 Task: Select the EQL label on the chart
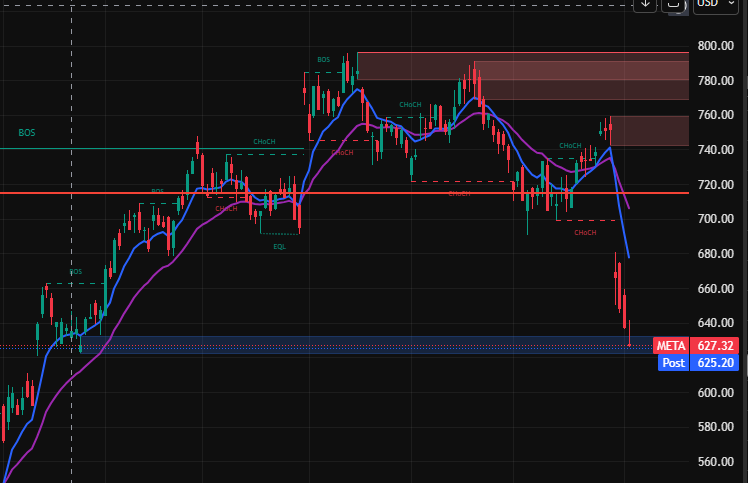pyautogui.click(x=280, y=247)
